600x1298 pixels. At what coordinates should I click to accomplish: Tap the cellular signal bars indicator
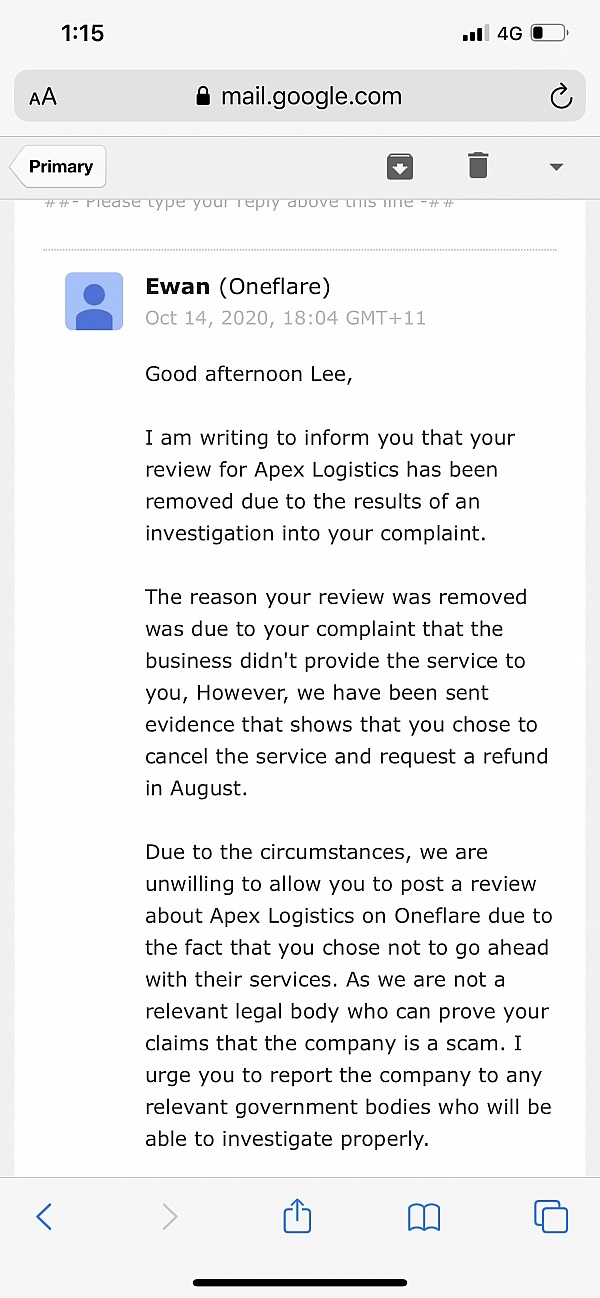coord(474,34)
